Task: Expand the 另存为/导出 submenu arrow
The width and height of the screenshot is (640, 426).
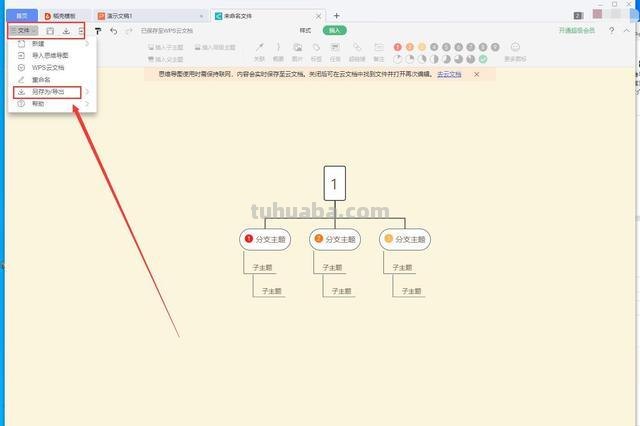Action: pyautogui.click(x=87, y=92)
